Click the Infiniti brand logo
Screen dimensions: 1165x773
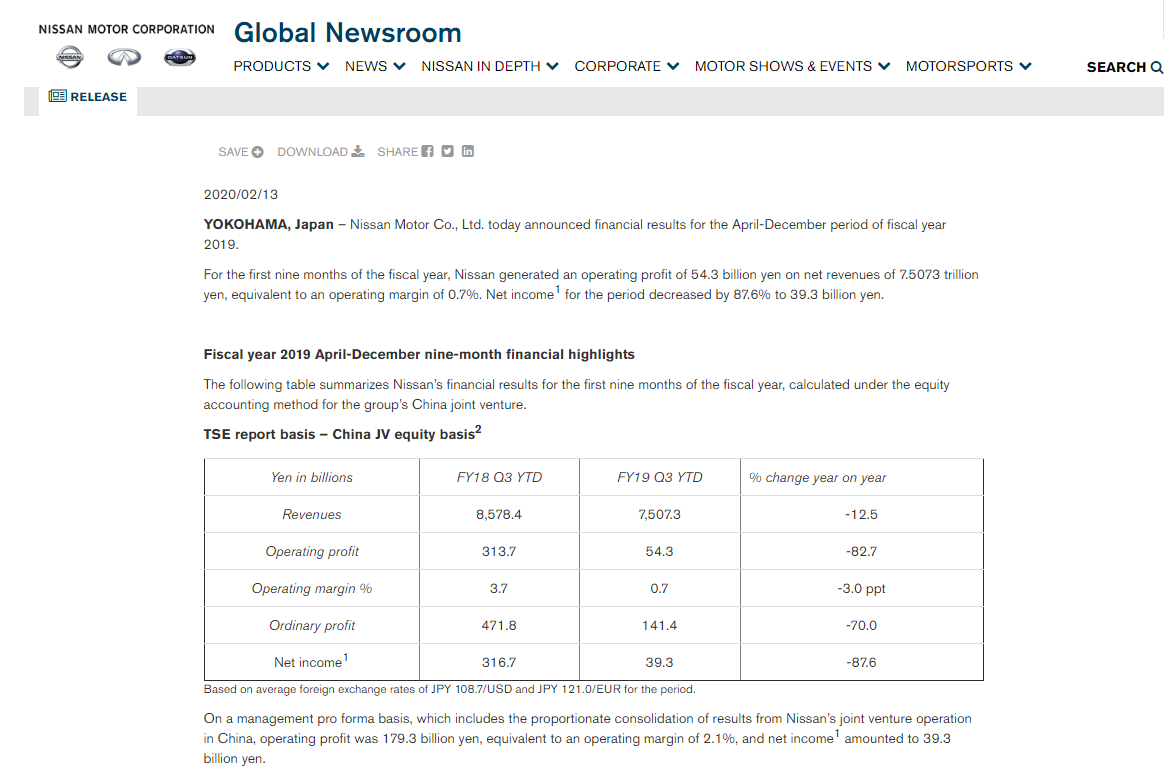[x=125, y=58]
